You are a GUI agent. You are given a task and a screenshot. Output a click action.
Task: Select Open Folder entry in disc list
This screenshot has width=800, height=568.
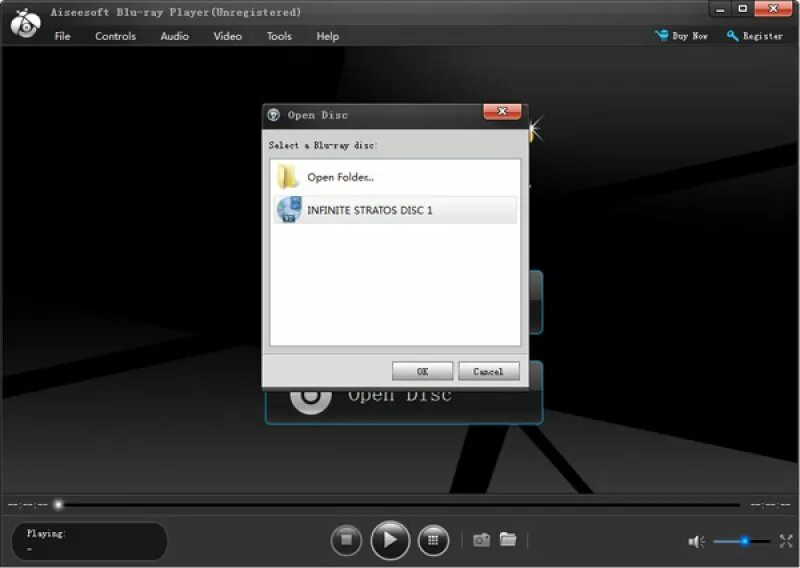tap(395, 177)
